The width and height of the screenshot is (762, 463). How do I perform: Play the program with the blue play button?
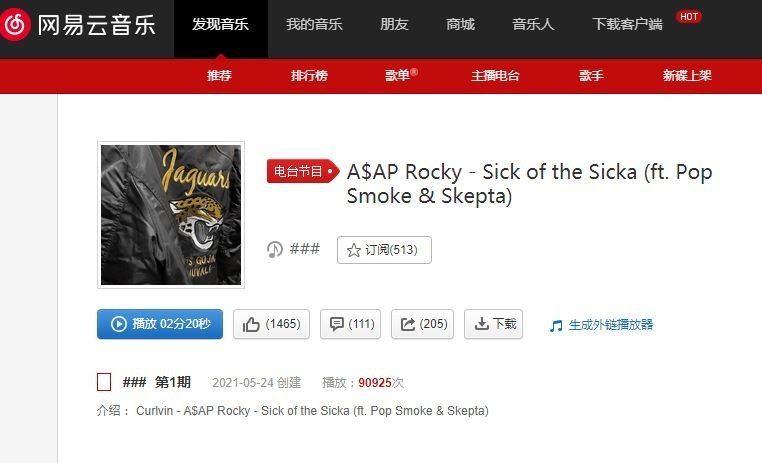pos(160,324)
